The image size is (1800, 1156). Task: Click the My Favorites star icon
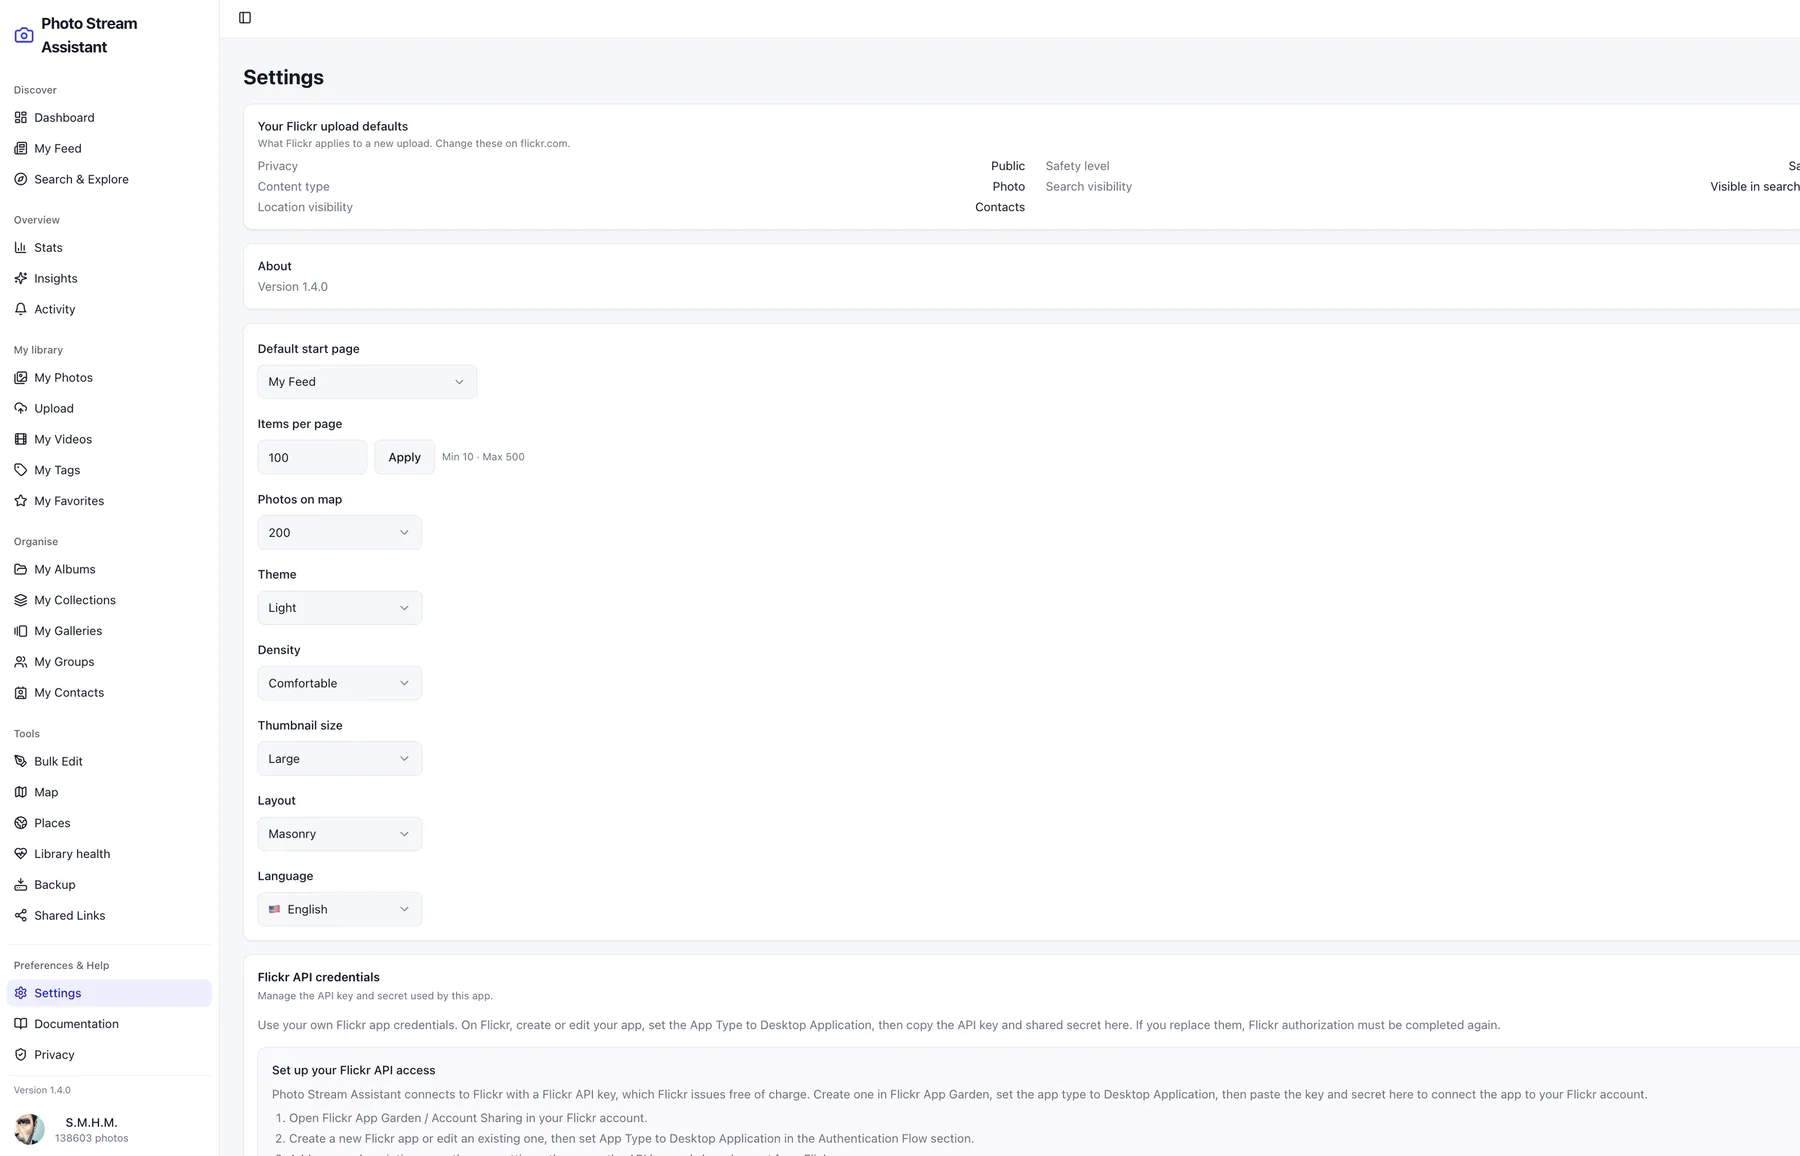[21, 500]
